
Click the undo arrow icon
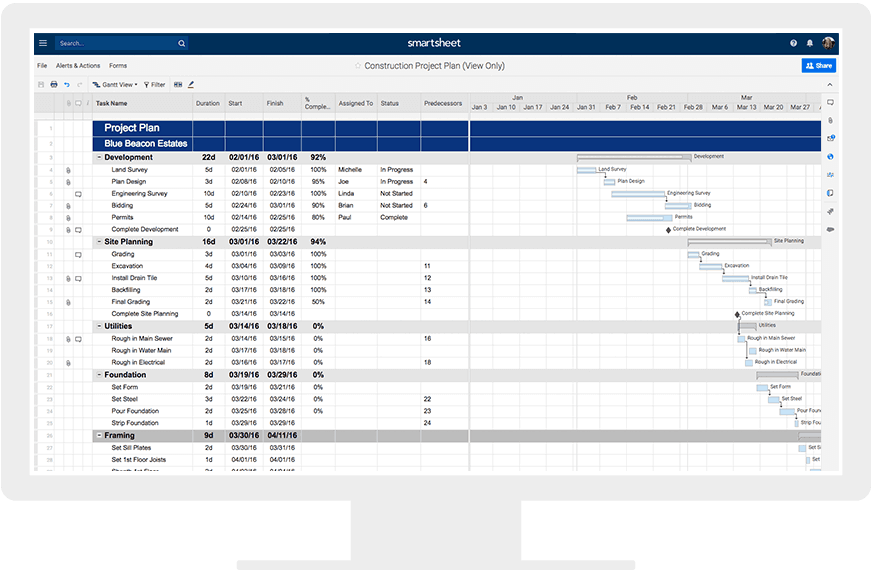coord(67,85)
